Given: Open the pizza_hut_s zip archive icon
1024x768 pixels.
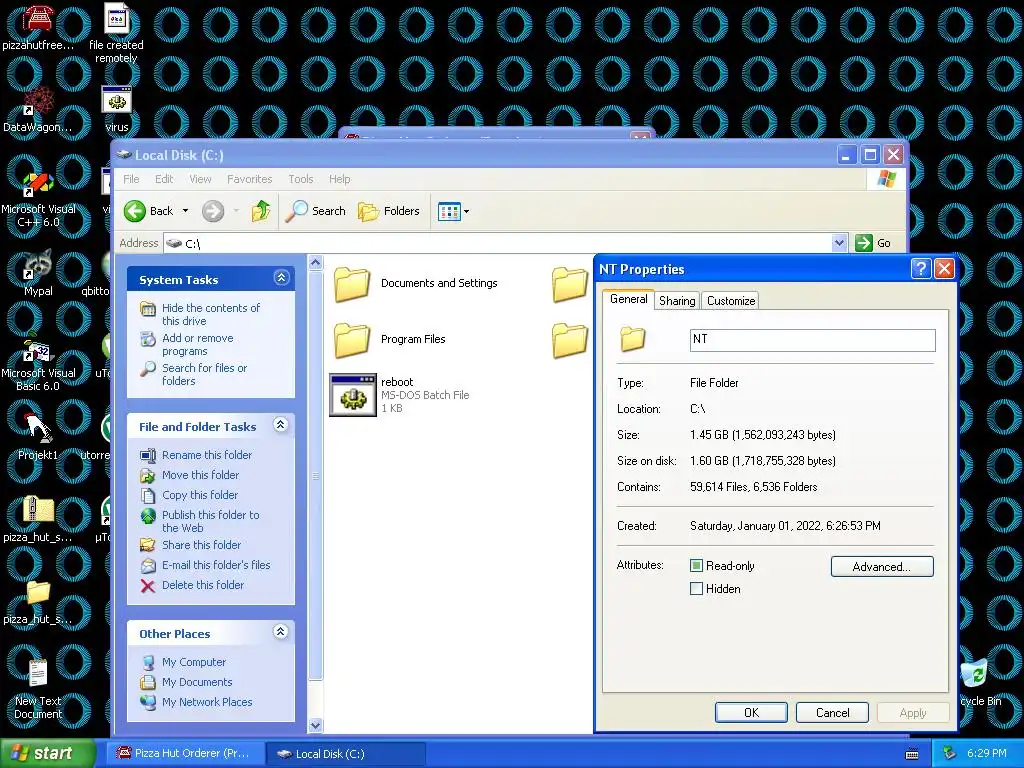Looking at the screenshot, I should pos(38,519).
